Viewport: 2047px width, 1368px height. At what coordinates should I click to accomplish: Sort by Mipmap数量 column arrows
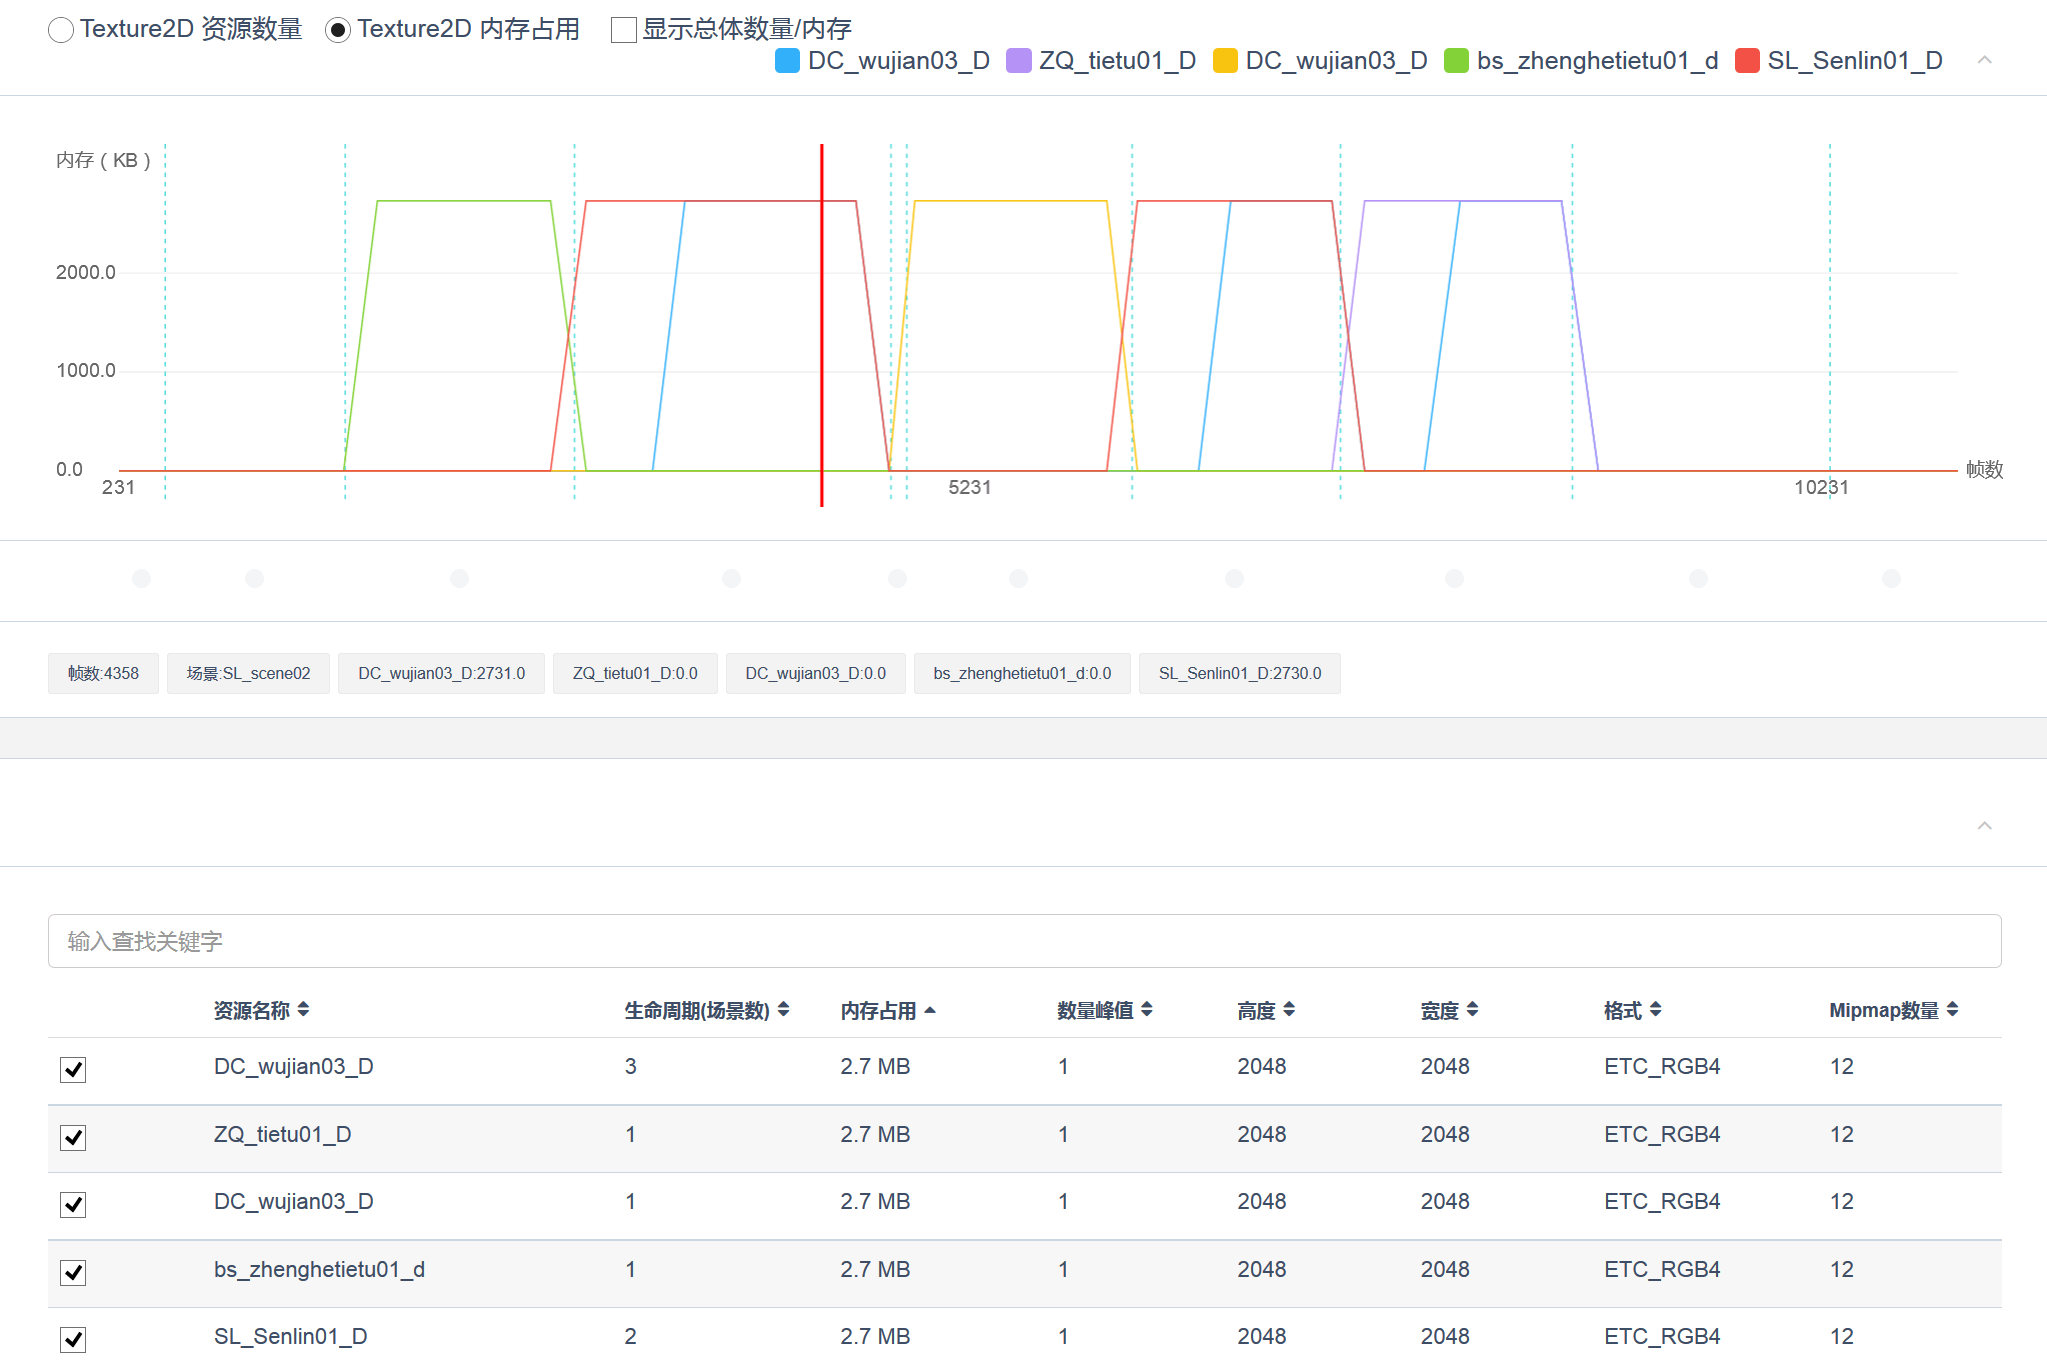1952,1010
